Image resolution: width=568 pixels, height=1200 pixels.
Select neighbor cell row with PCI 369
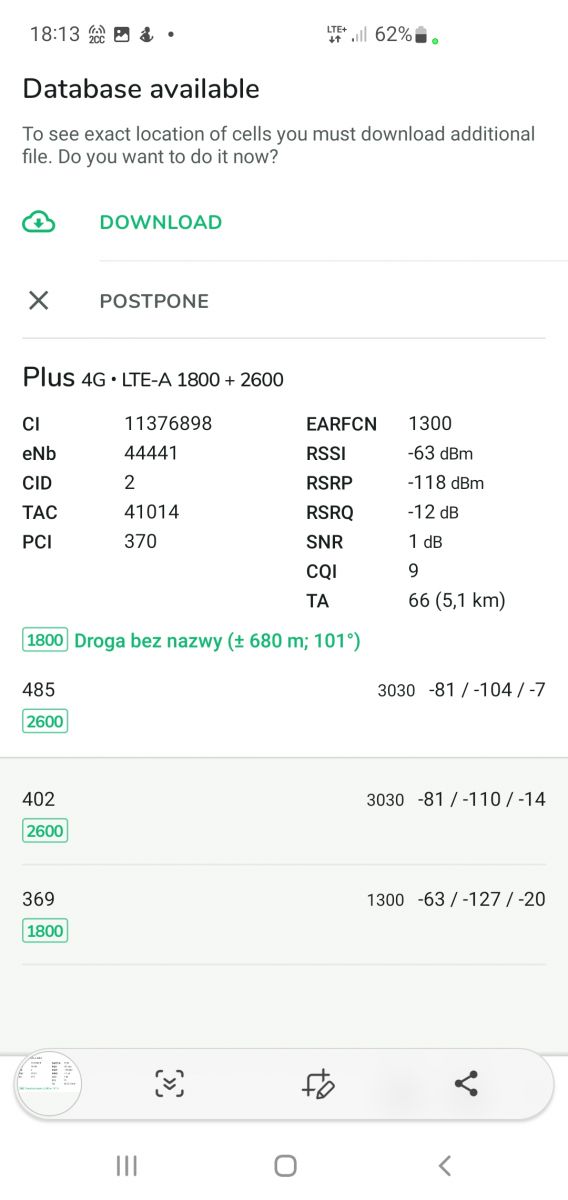pos(284,914)
